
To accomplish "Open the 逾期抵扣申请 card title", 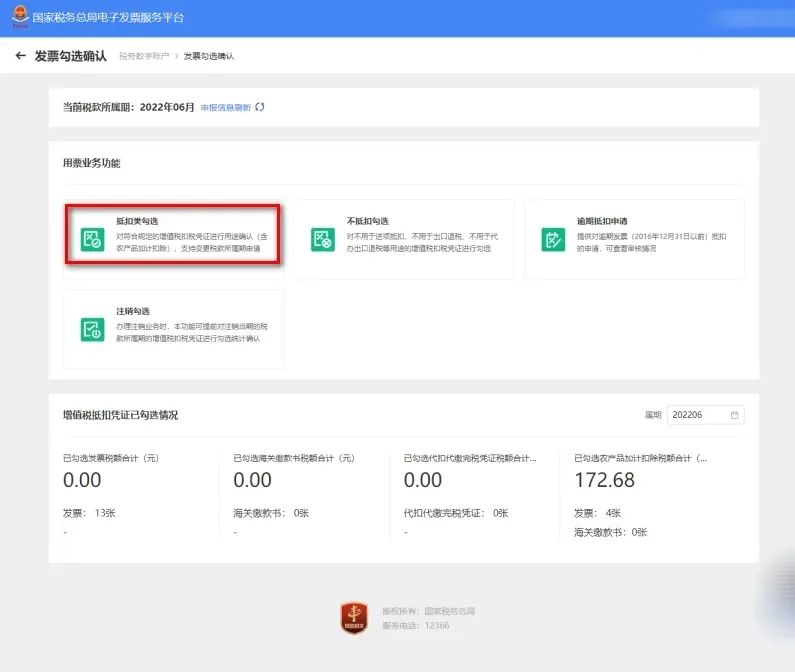I will click(x=602, y=221).
